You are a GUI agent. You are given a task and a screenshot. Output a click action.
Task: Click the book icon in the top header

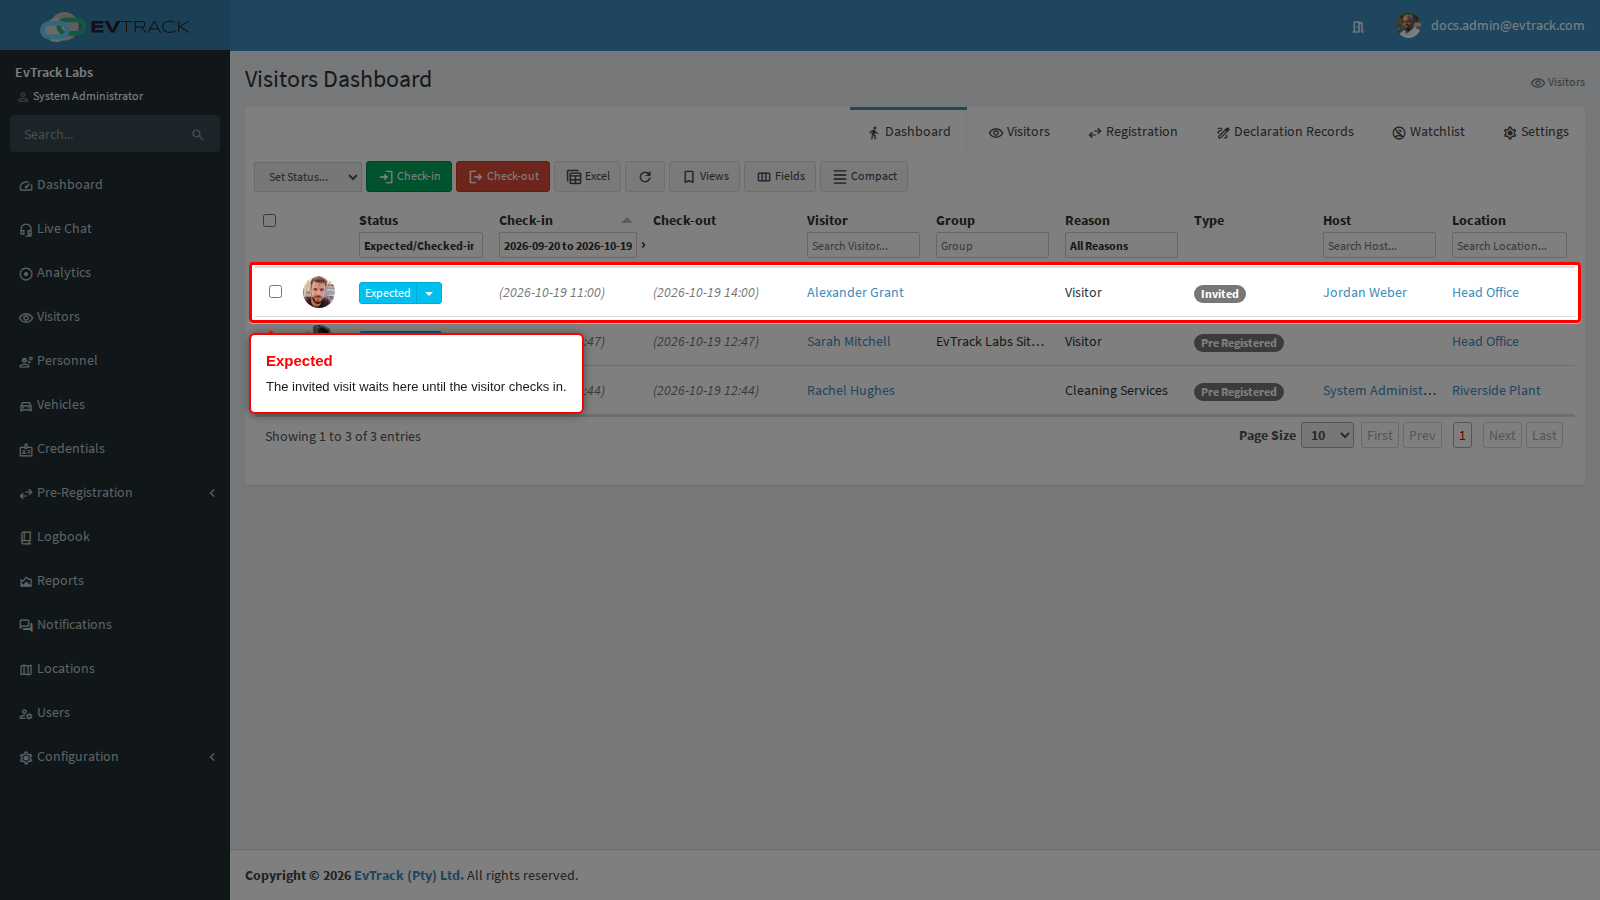click(x=1358, y=27)
